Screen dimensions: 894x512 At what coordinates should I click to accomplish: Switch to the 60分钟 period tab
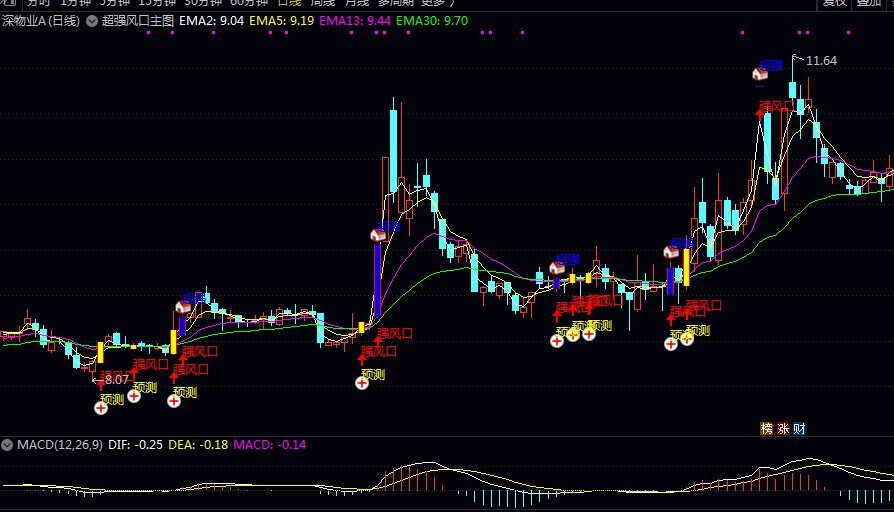pyautogui.click(x=249, y=3)
